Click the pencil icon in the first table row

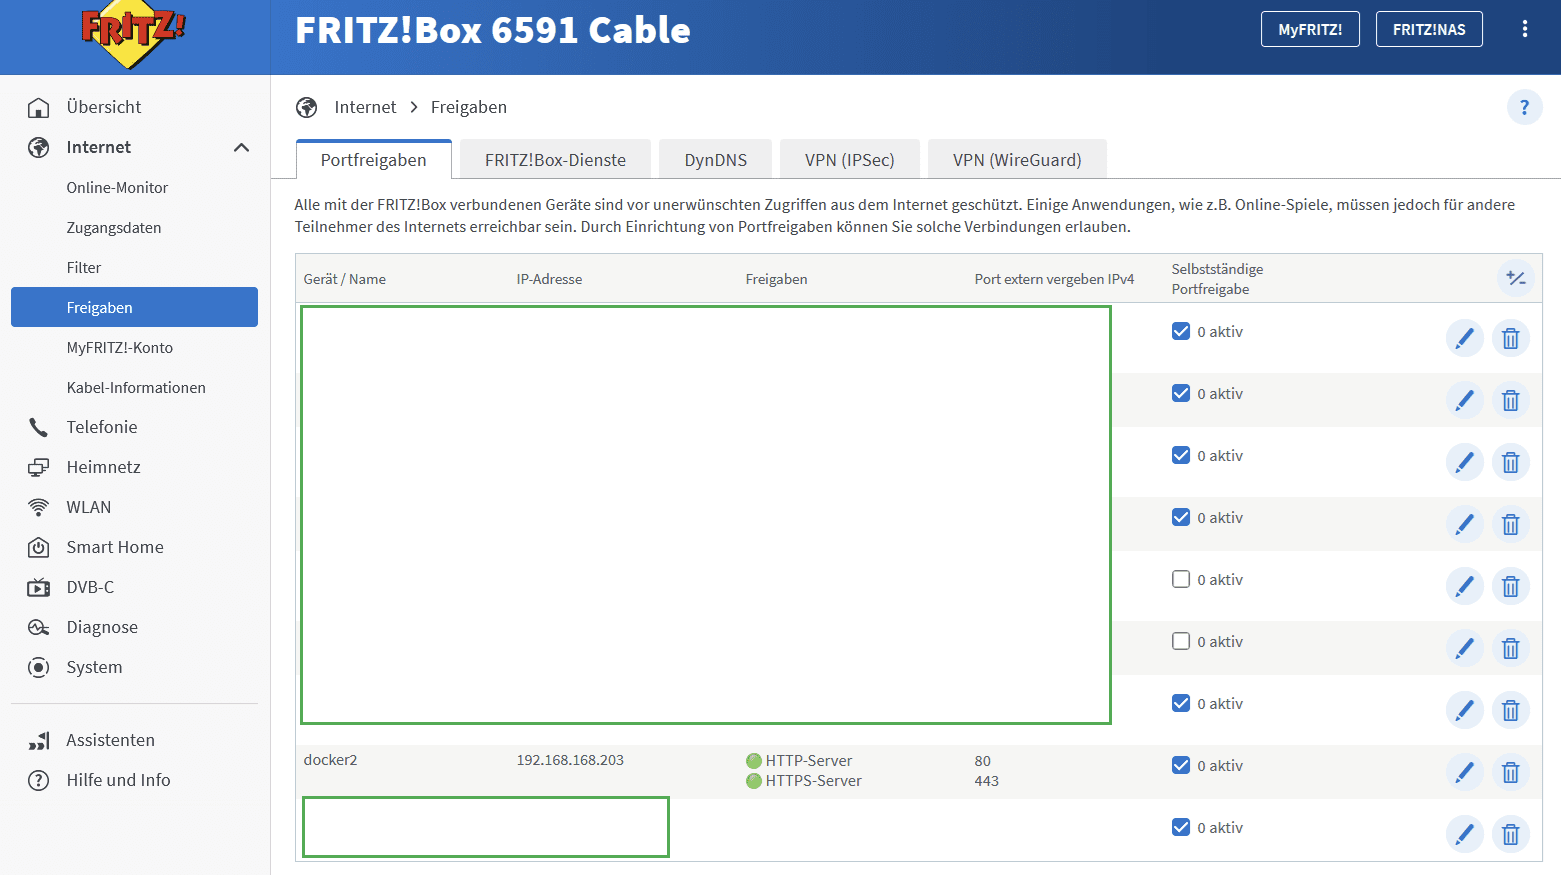(1464, 338)
